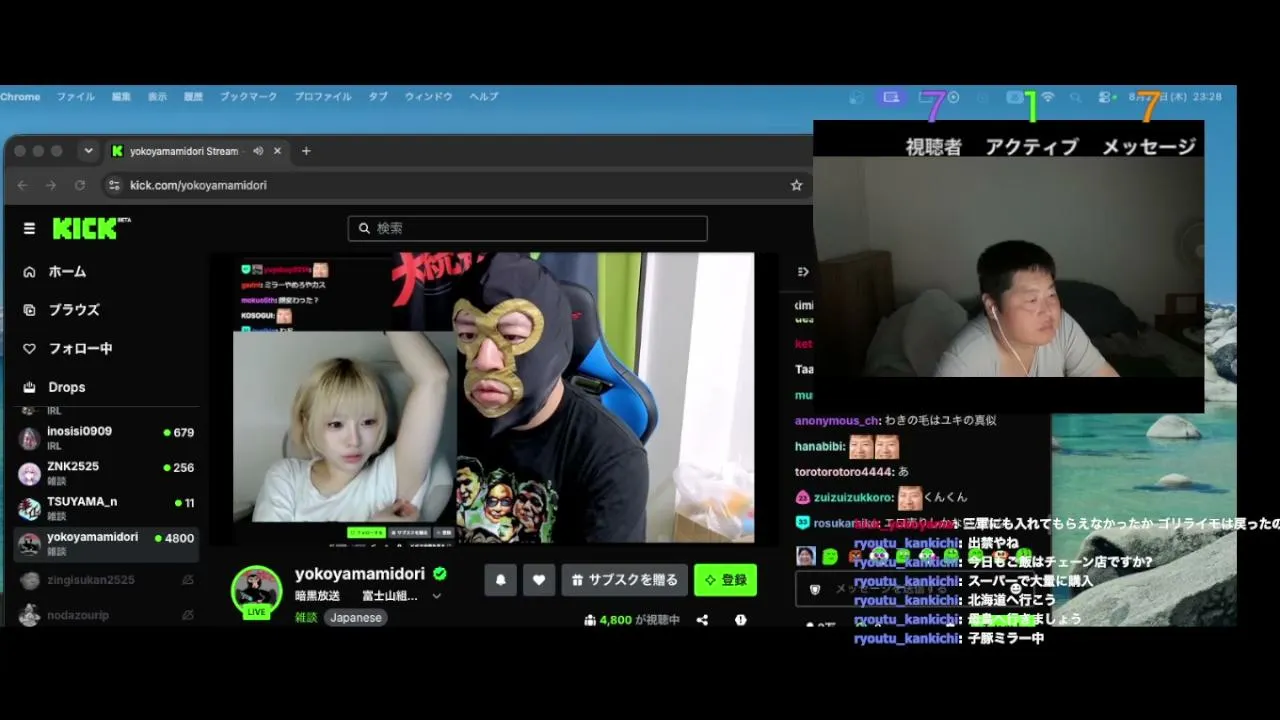Open the プロファイル menu
Viewport: 1280px width, 720px height.
pyautogui.click(x=322, y=97)
